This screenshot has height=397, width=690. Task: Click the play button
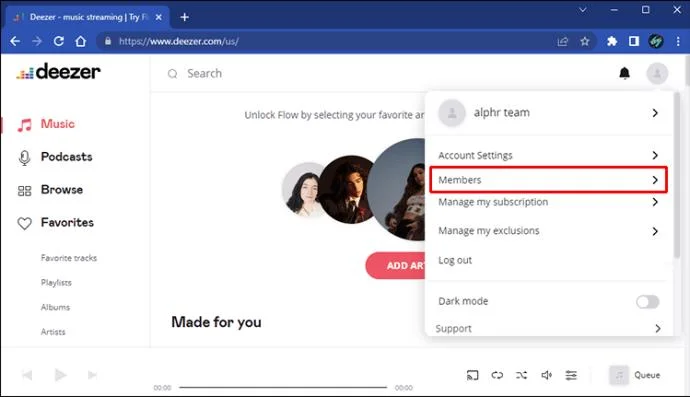pyautogui.click(x=60, y=375)
